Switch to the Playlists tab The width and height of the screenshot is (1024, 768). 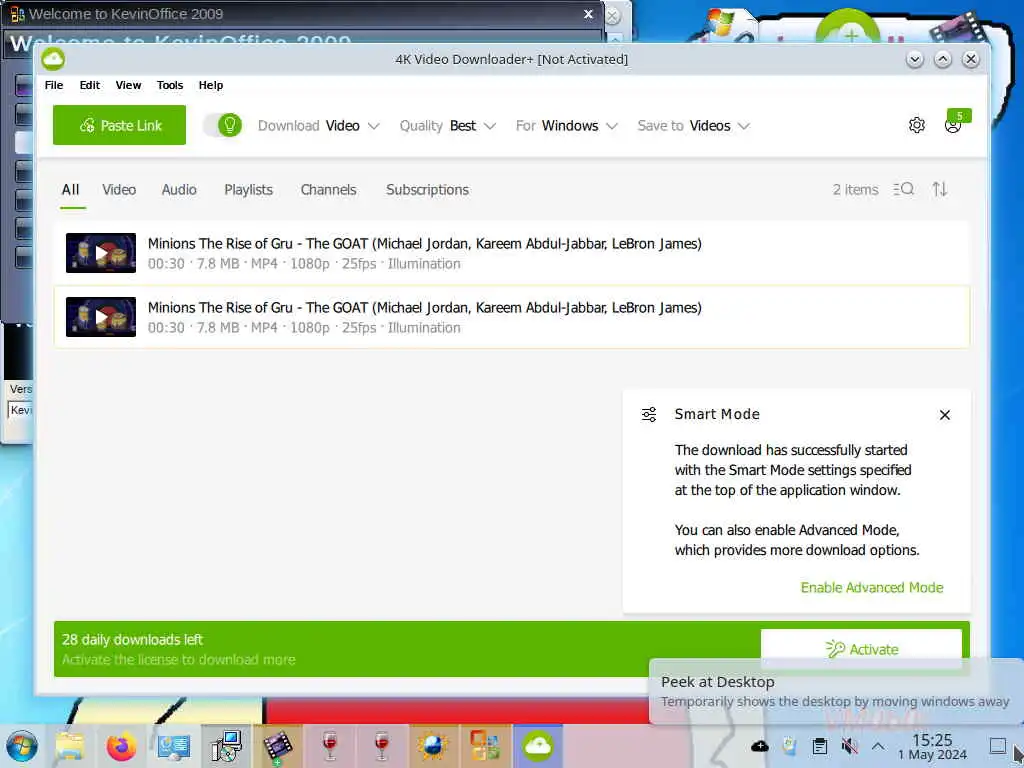pos(248,189)
